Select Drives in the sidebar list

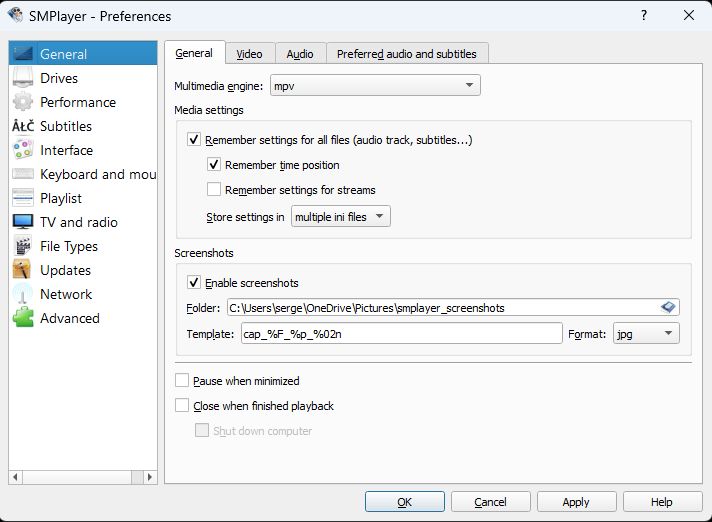[x=83, y=78]
